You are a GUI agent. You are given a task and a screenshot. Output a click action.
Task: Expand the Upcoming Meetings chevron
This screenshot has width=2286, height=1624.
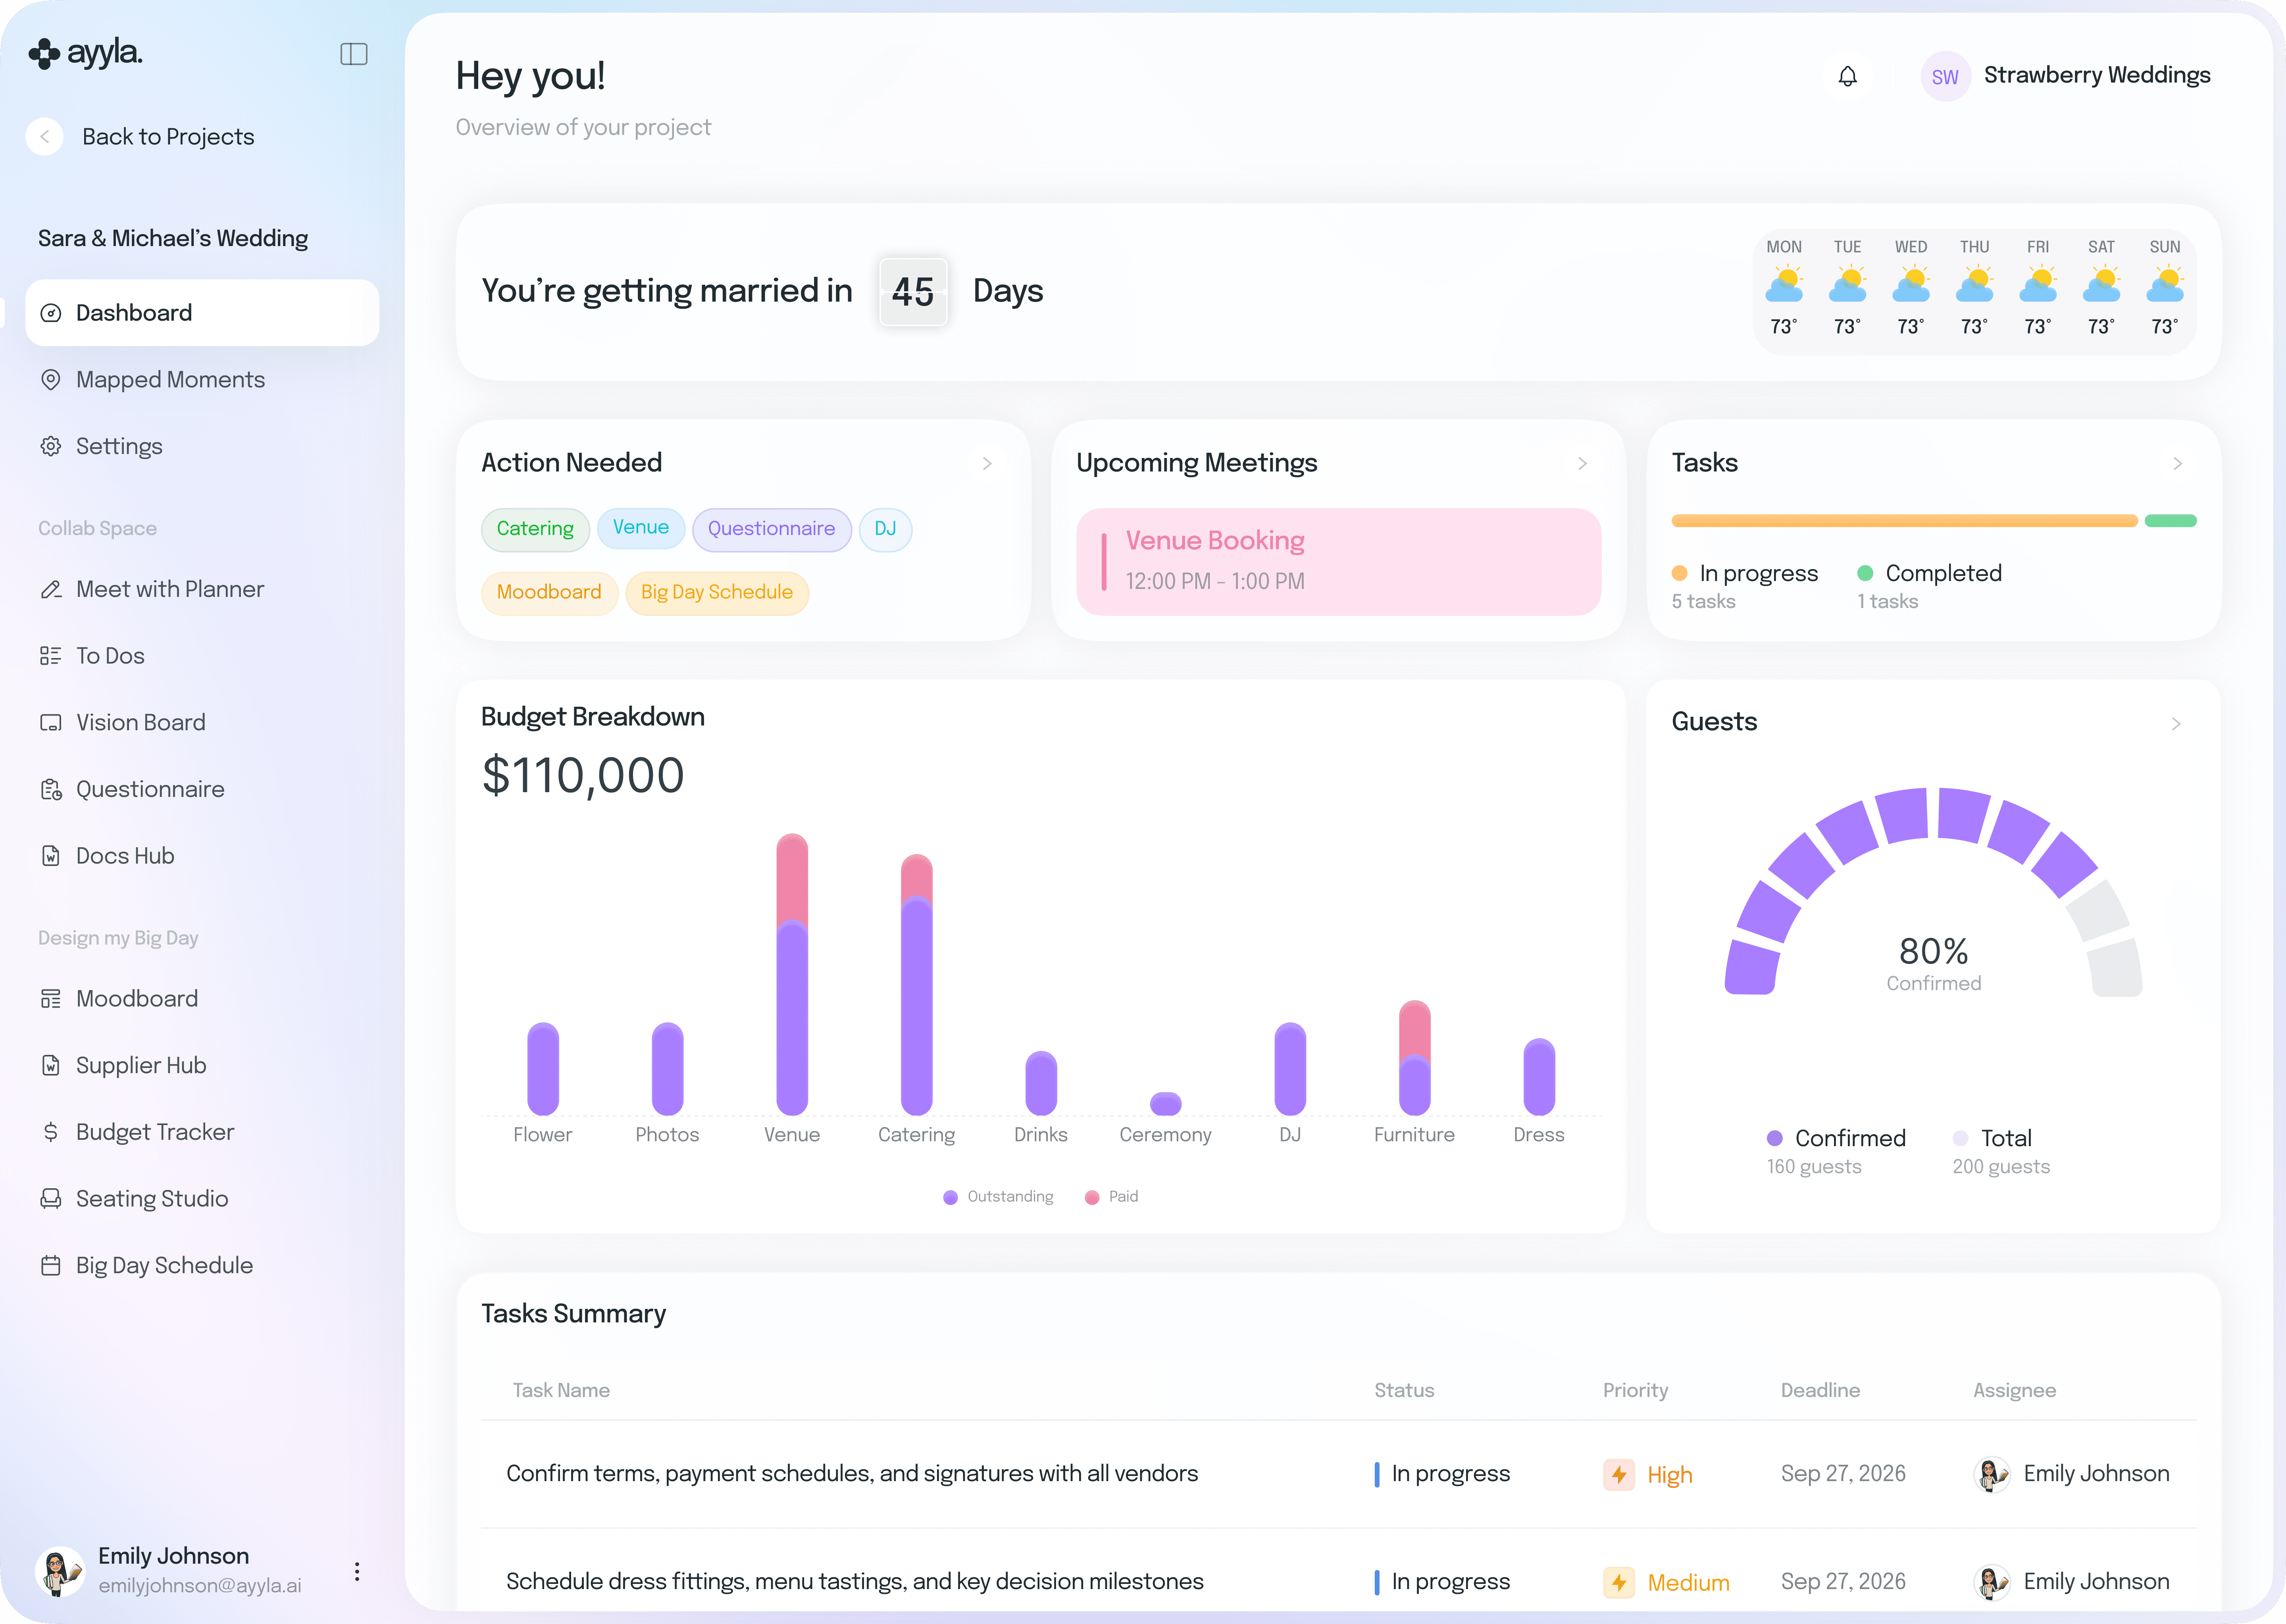pyautogui.click(x=1582, y=464)
